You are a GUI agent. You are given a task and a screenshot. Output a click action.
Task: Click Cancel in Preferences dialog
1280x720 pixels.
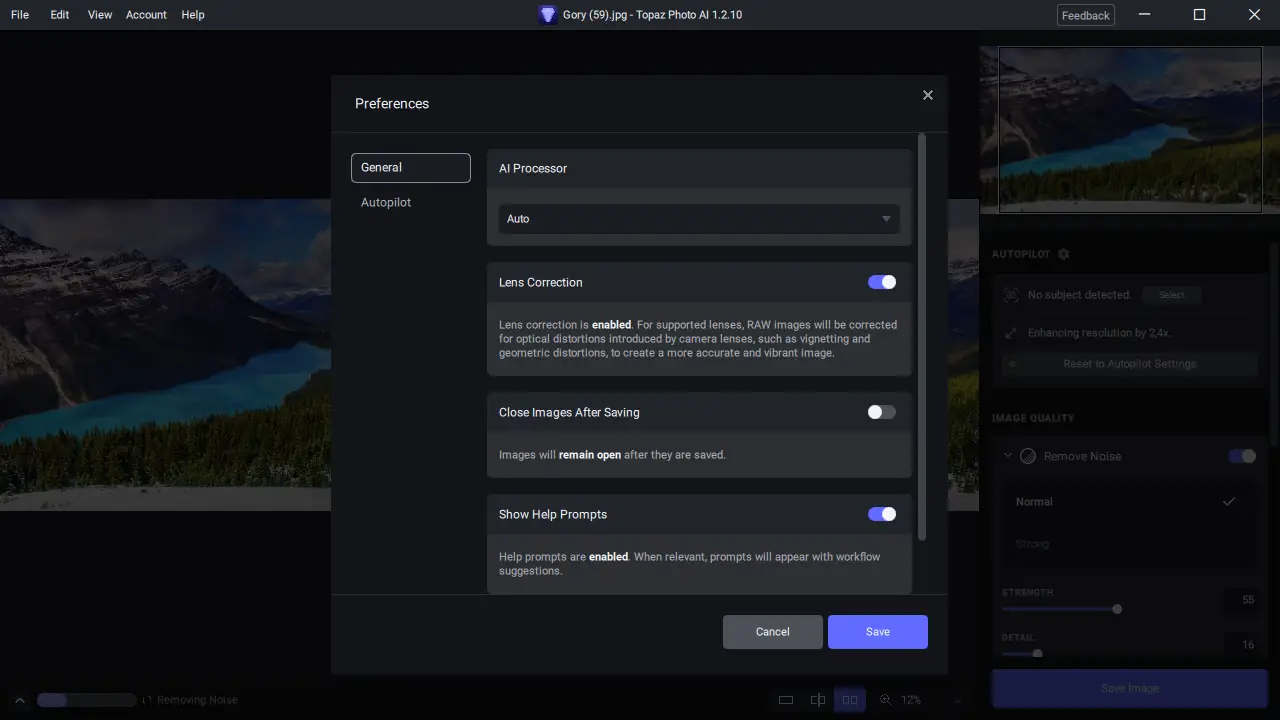pyautogui.click(x=773, y=632)
